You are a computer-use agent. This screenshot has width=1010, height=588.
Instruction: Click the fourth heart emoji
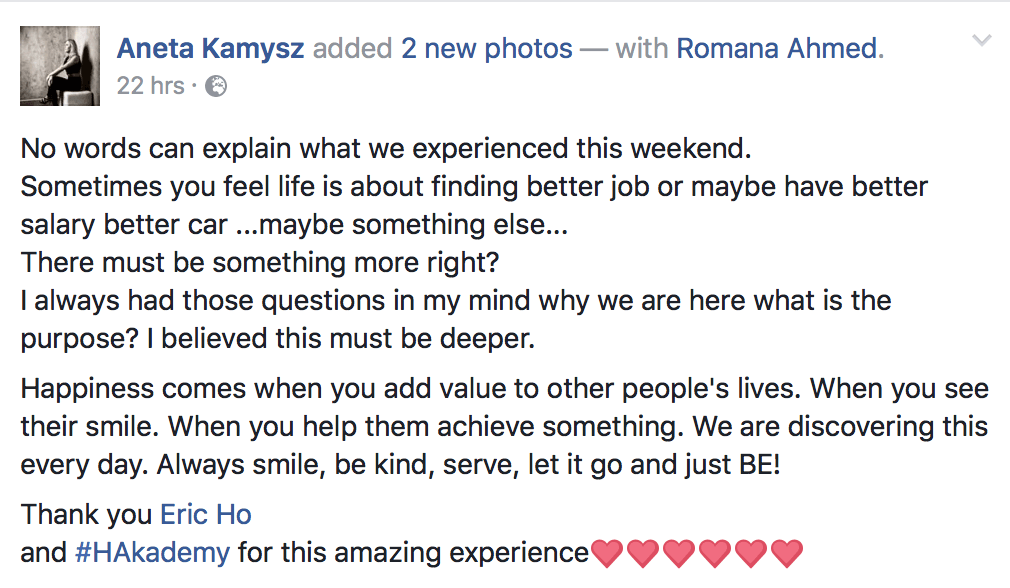[715, 552]
